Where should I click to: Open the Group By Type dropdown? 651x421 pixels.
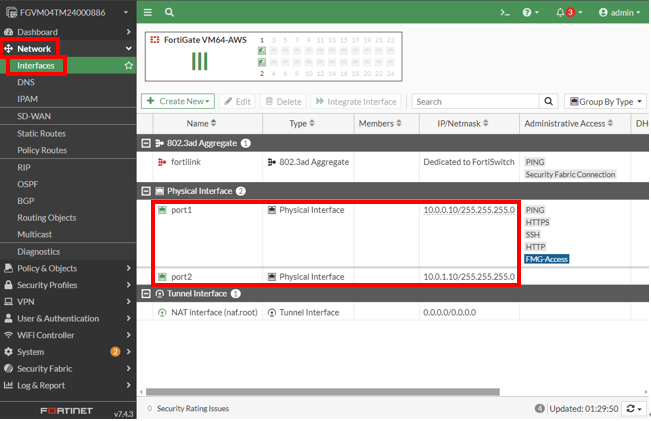(x=605, y=102)
